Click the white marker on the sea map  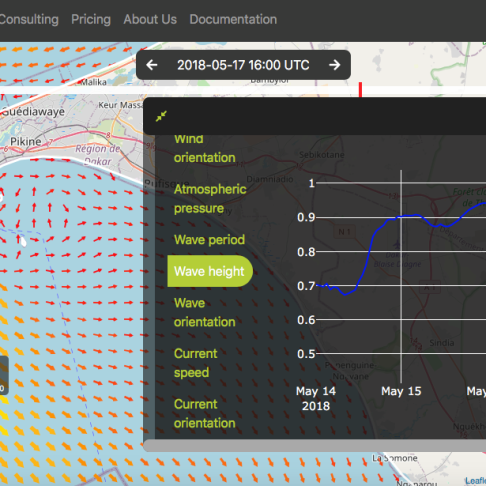[x=23, y=241]
